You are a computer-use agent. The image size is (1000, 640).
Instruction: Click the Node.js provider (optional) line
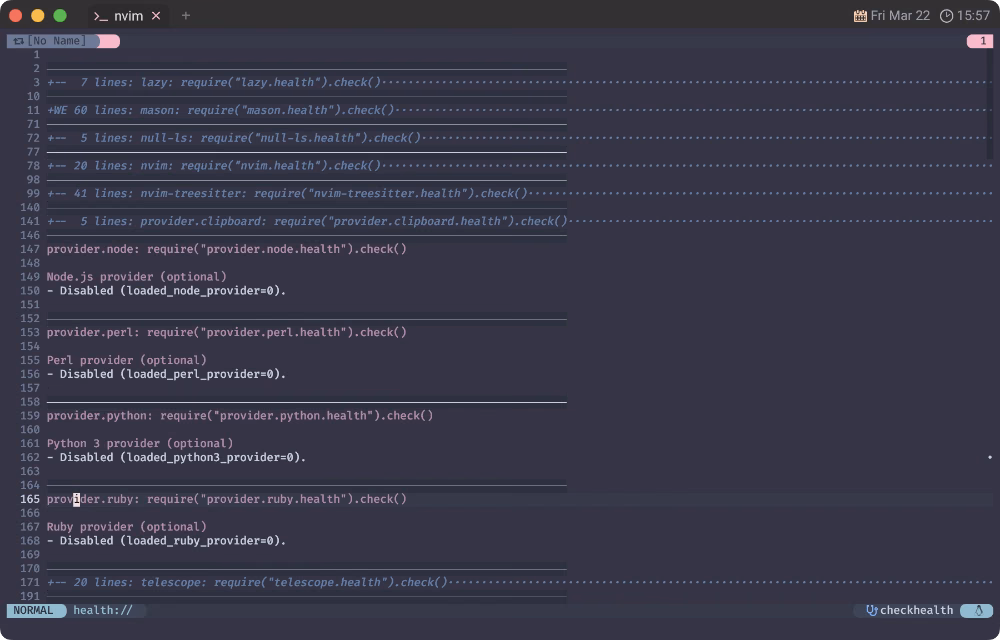point(136,277)
